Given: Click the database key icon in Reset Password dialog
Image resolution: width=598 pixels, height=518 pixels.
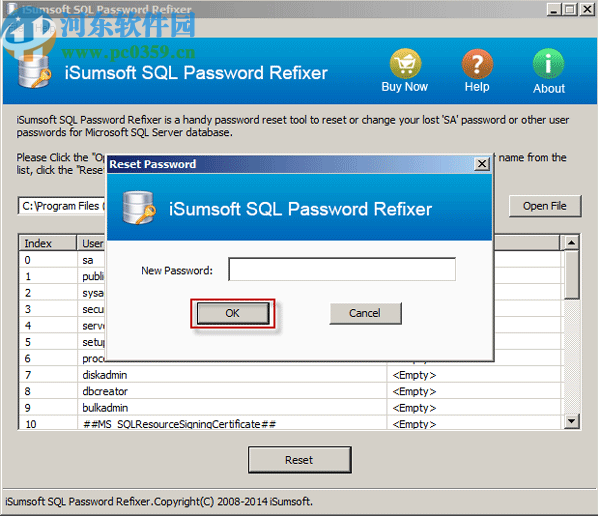Looking at the screenshot, I should coord(138,208).
